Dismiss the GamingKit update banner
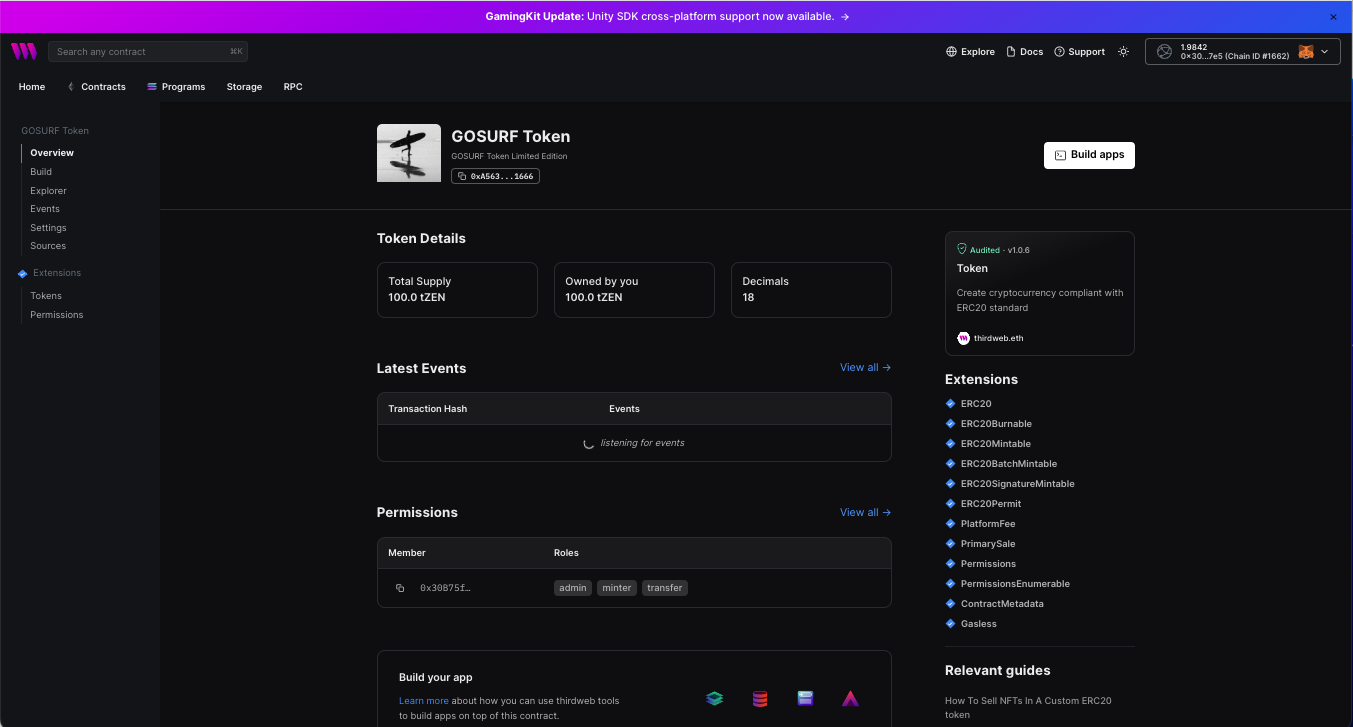The width and height of the screenshot is (1353, 727). click(x=1333, y=17)
